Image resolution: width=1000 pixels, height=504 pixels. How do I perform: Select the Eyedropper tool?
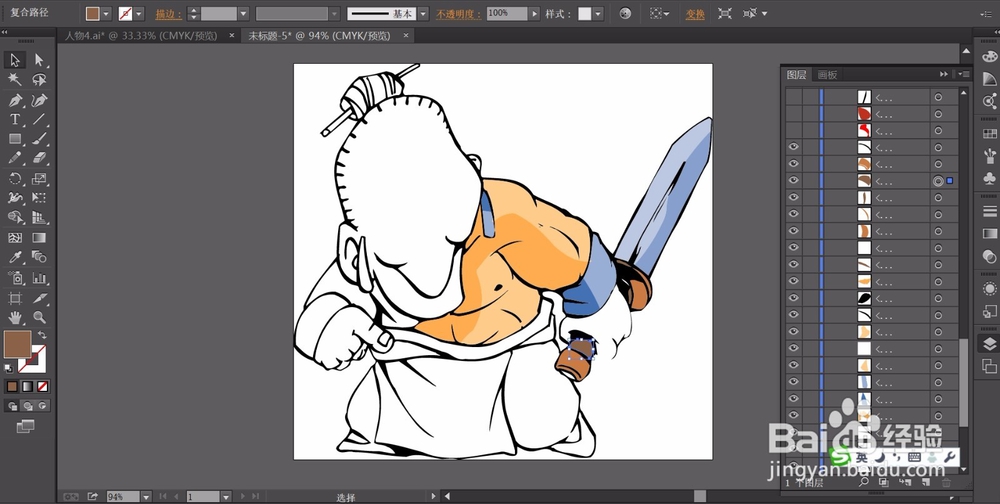tap(15, 257)
